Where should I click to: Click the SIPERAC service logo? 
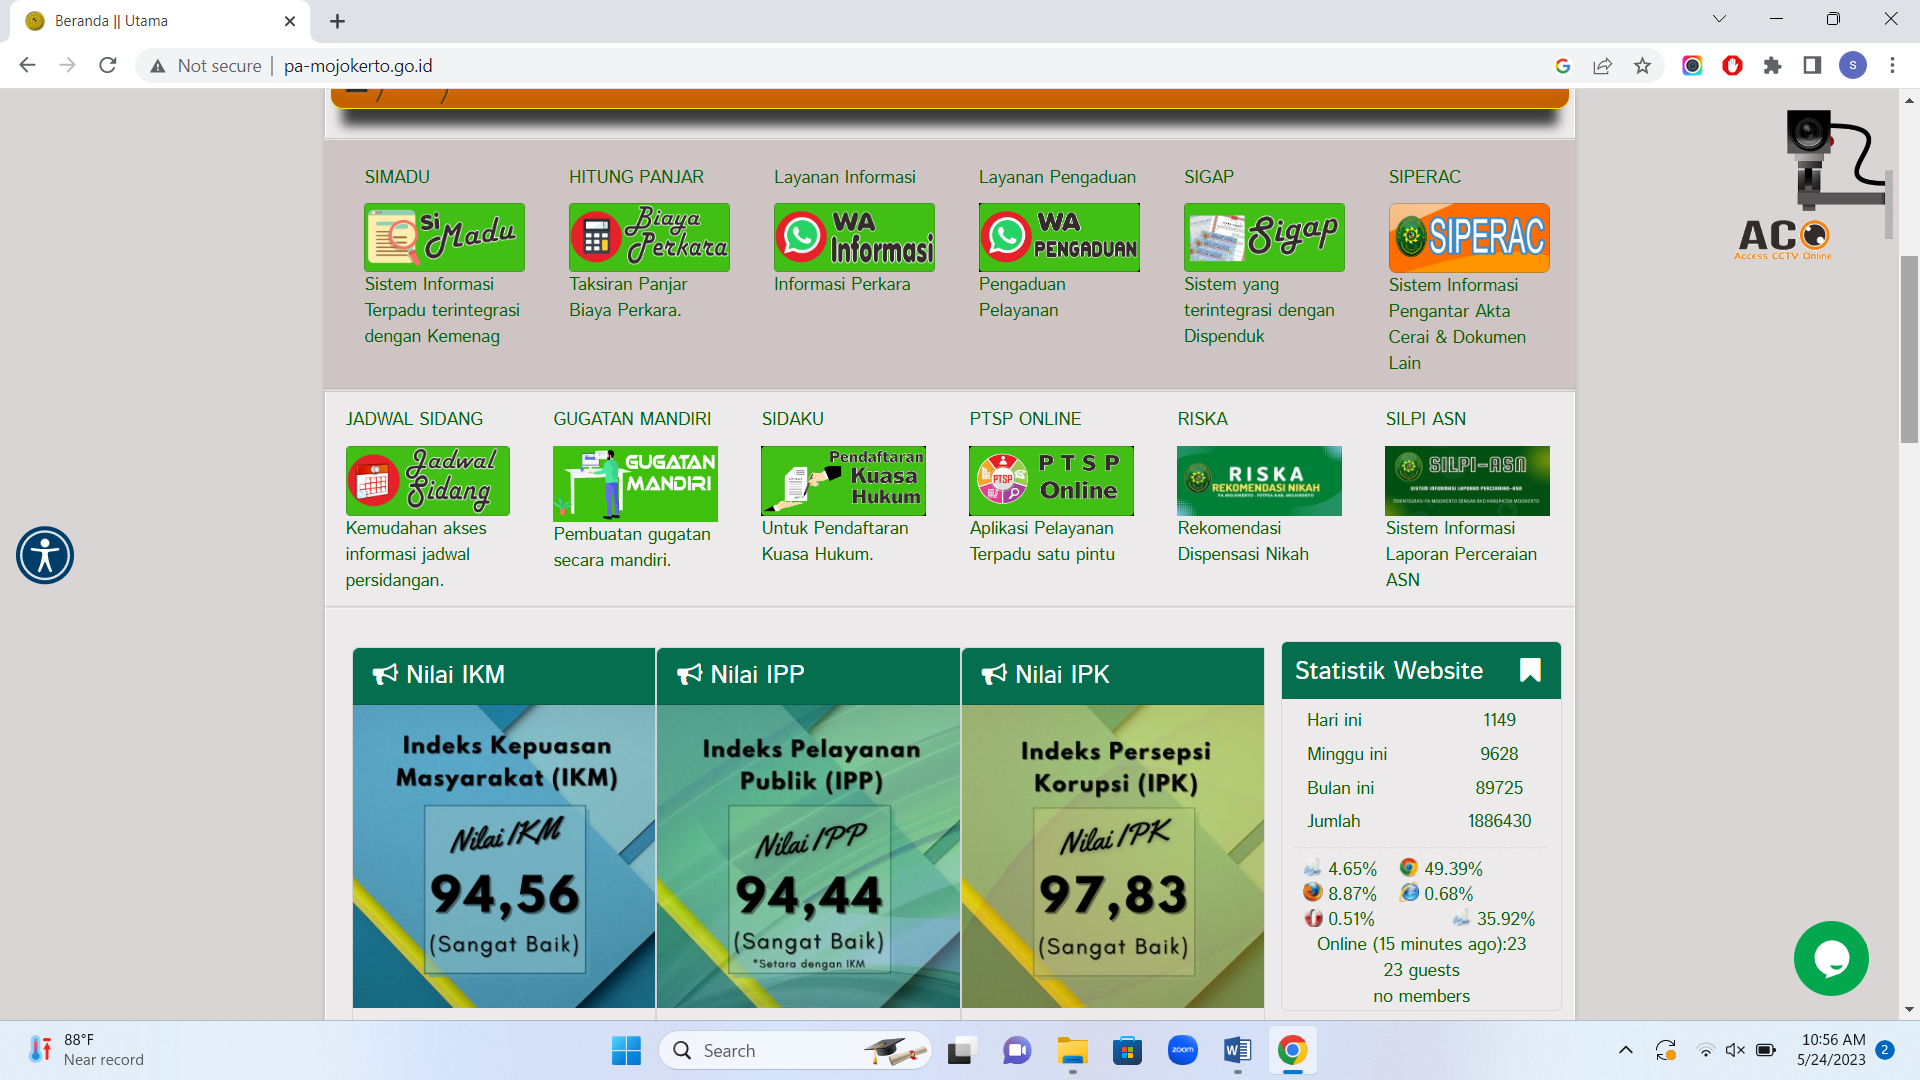[x=1469, y=238]
